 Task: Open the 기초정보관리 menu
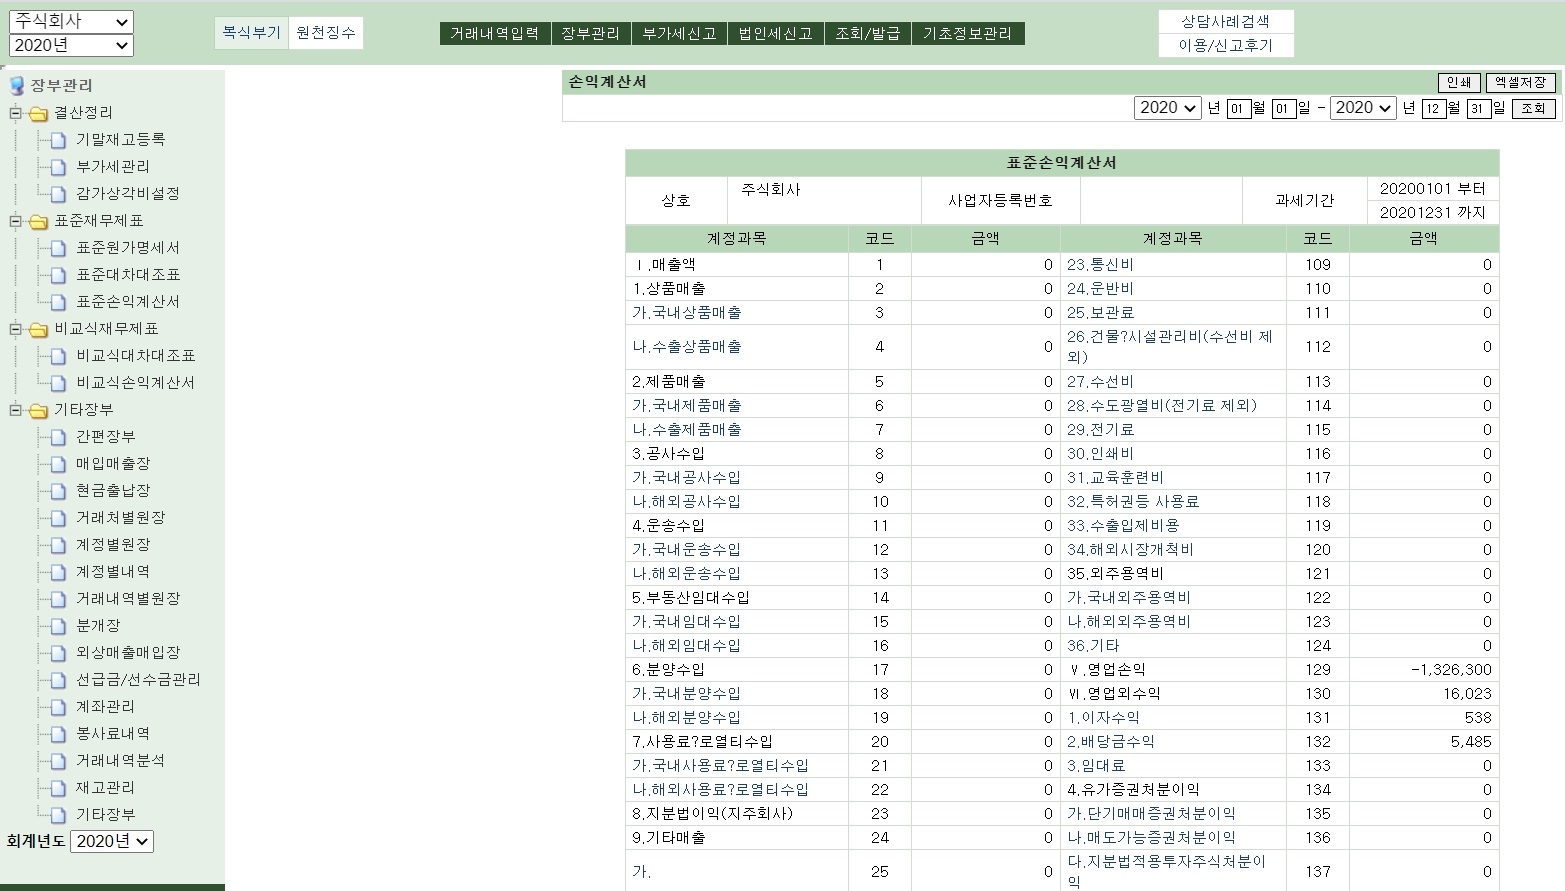(x=968, y=33)
